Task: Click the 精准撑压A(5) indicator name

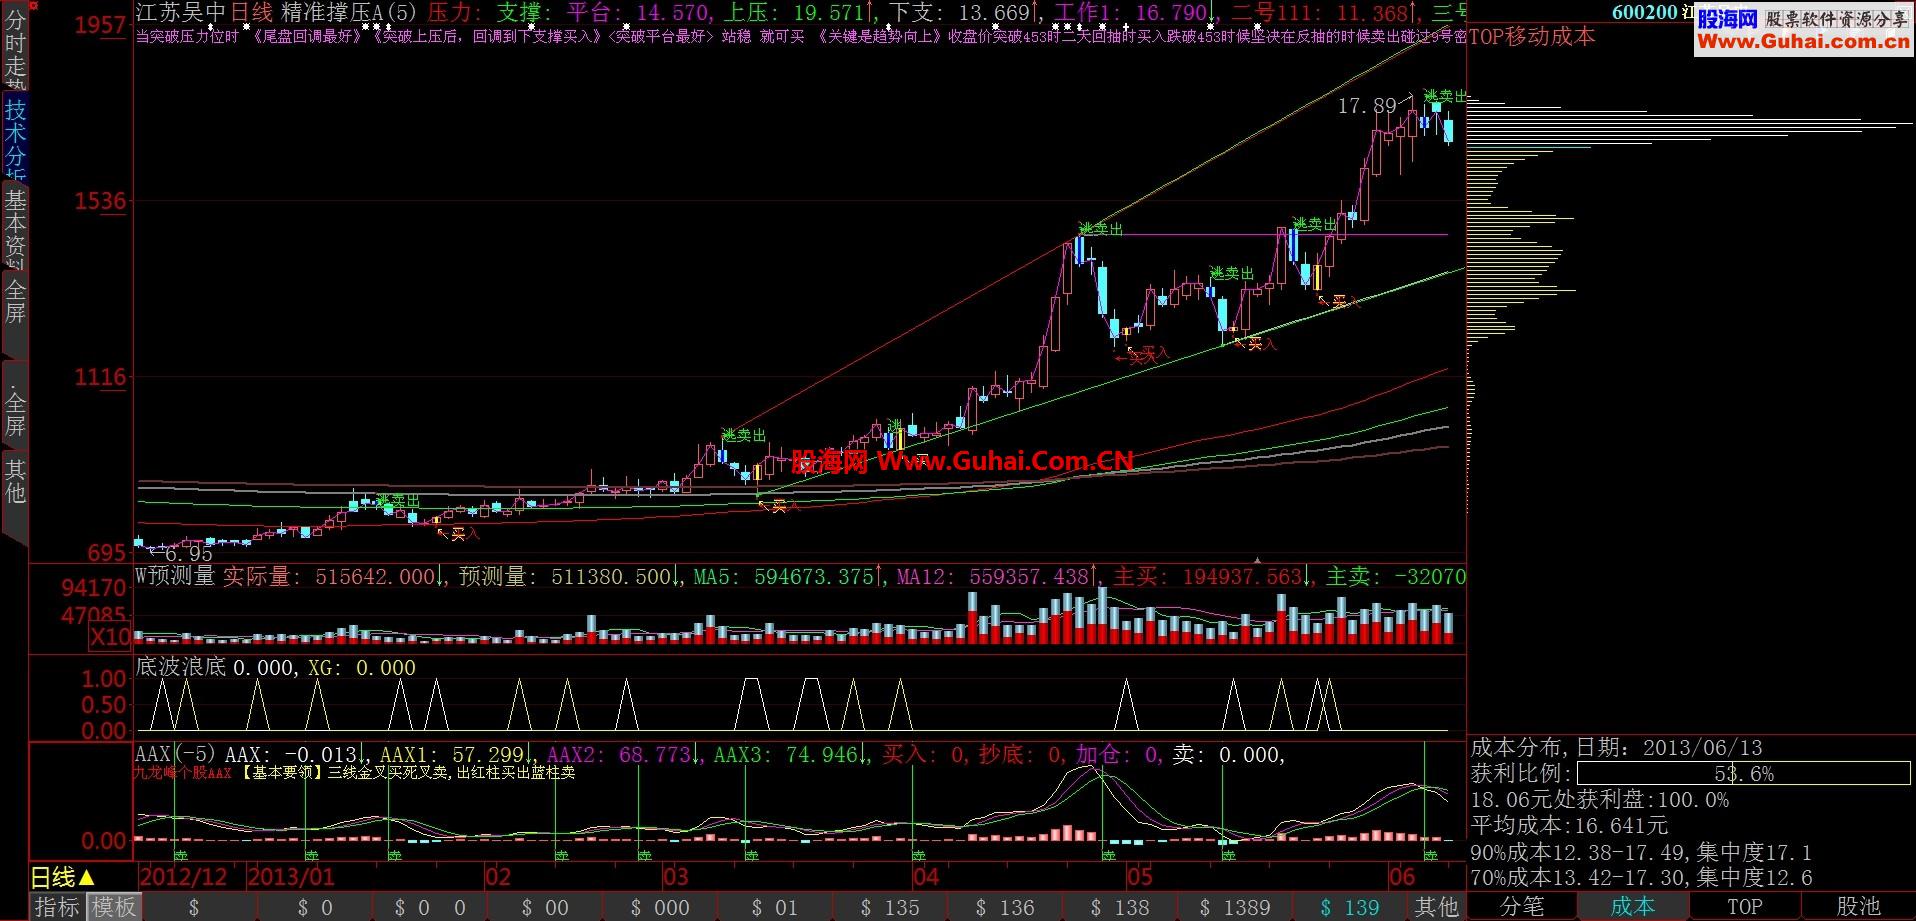Action: click(x=349, y=12)
